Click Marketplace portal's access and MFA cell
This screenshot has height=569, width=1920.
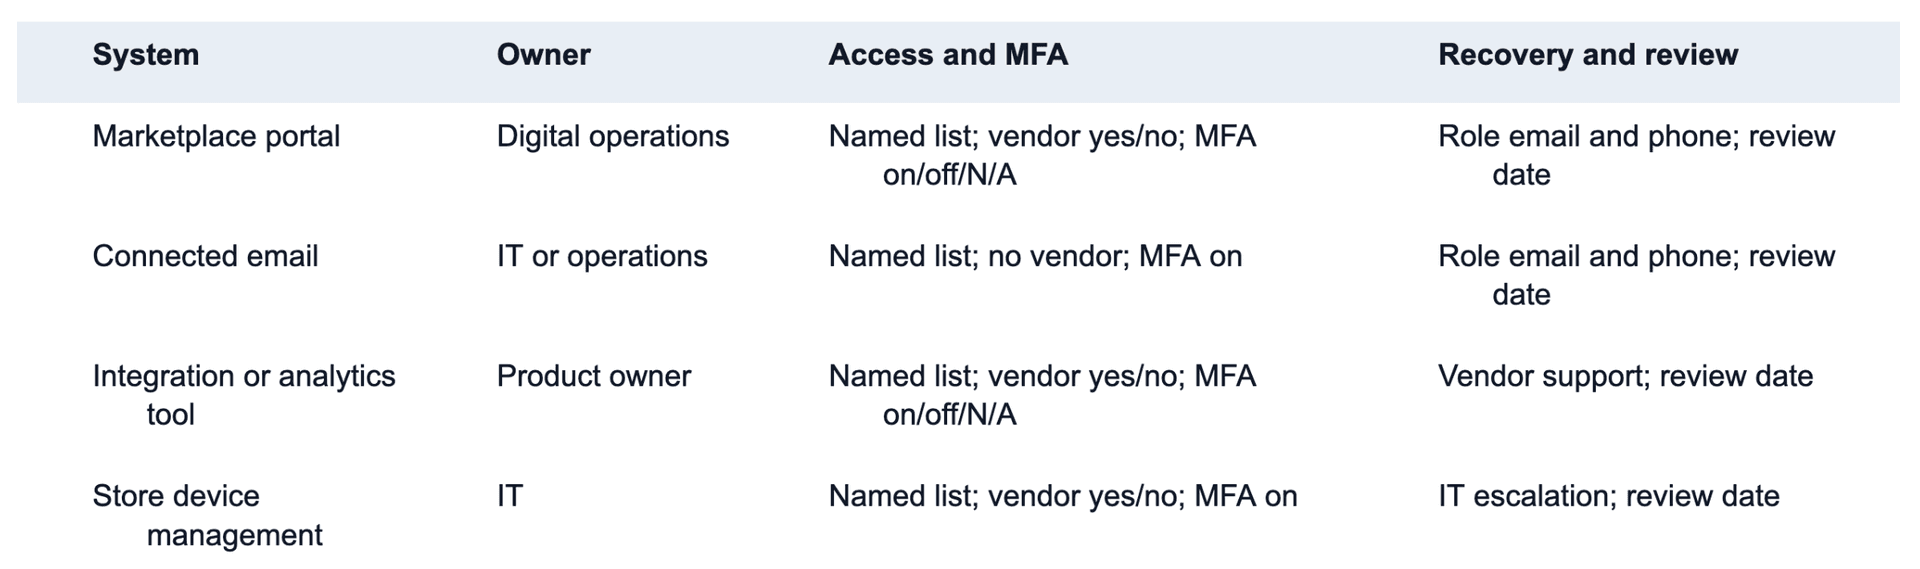click(1042, 155)
